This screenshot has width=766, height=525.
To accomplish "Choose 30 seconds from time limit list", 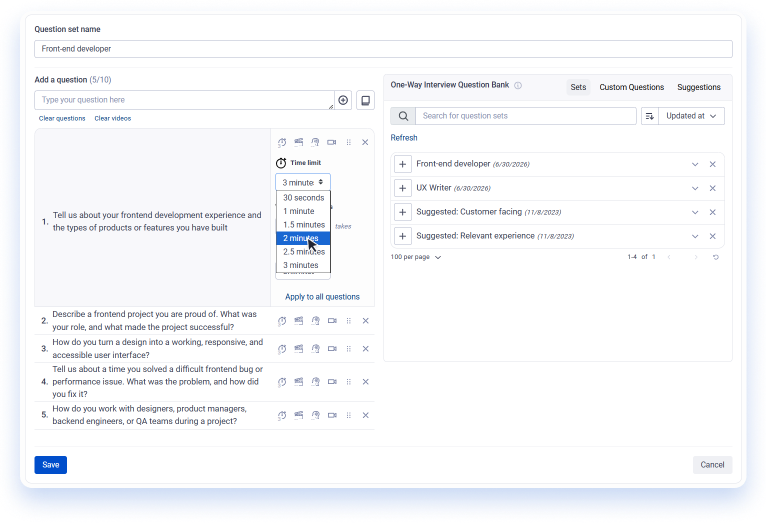I will [303, 198].
